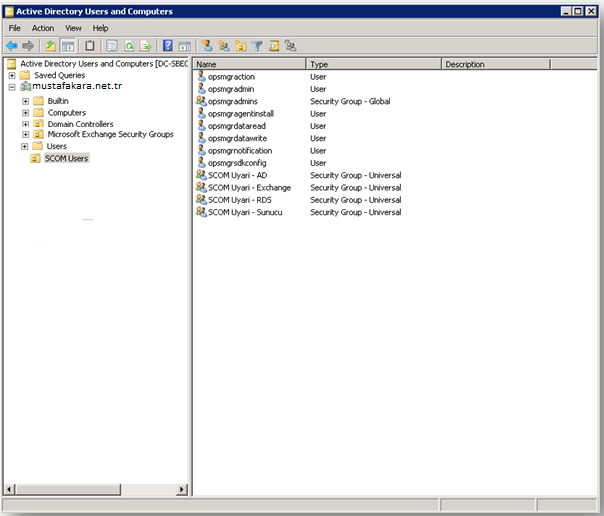Select Saved Queries in the tree
Viewport: 604px width, 516px height.
pyautogui.click(x=60, y=75)
